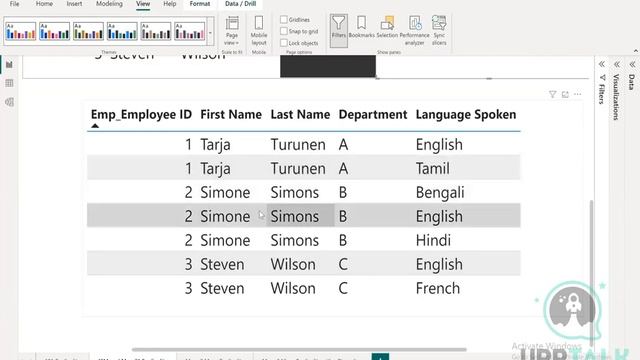640x360 pixels.
Task: Open the Format ribbon tab
Action: pyautogui.click(x=200, y=4)
